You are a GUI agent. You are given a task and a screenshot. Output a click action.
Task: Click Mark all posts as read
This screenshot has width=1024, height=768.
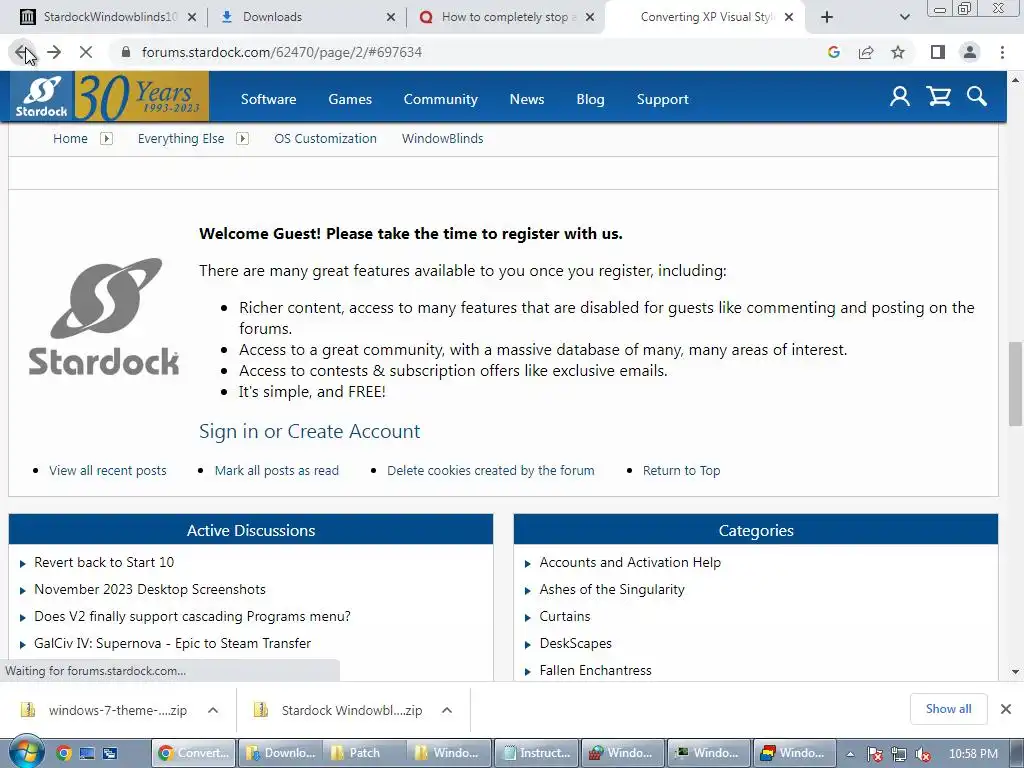coord(277,470)
